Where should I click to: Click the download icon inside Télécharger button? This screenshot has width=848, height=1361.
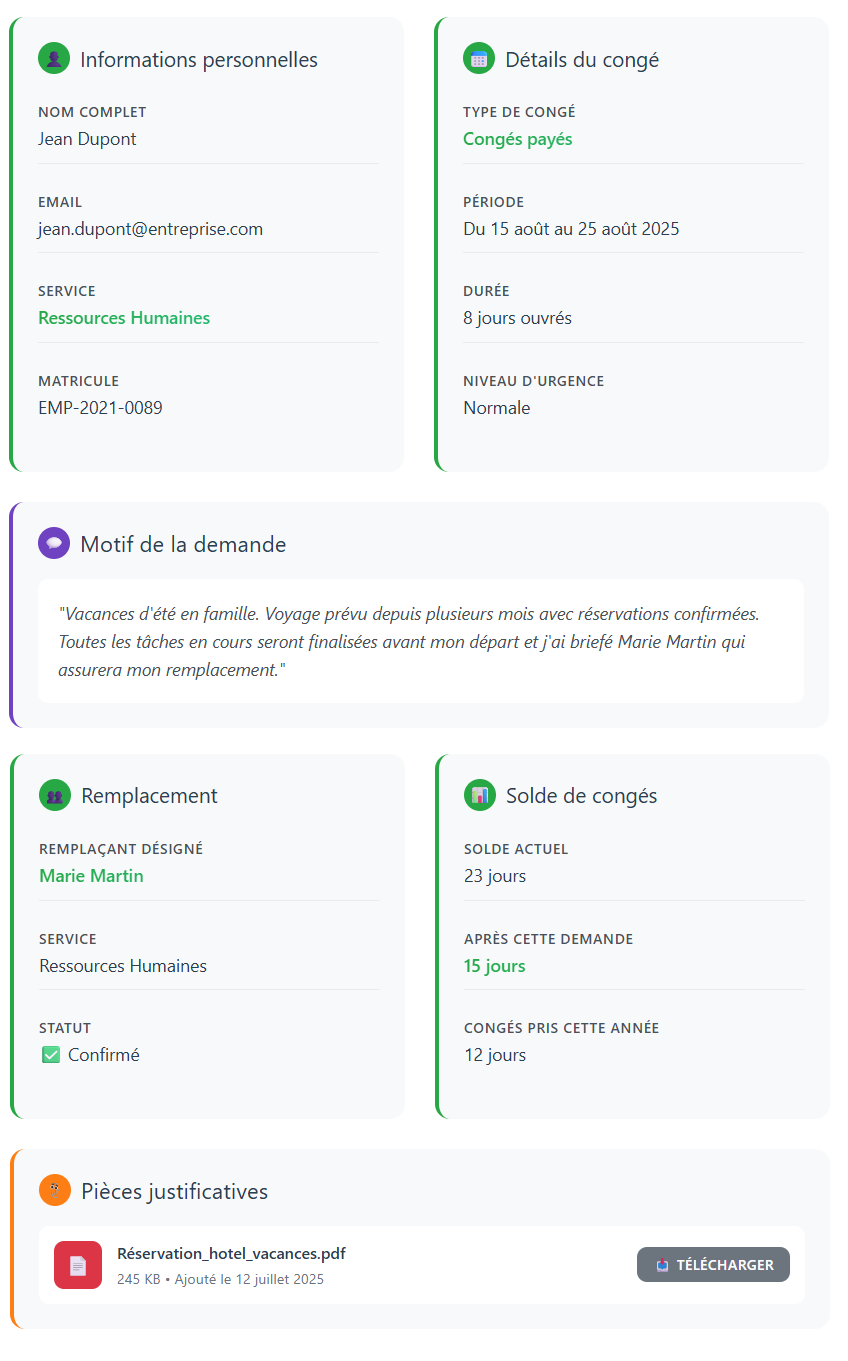[x=662, y=1265]
